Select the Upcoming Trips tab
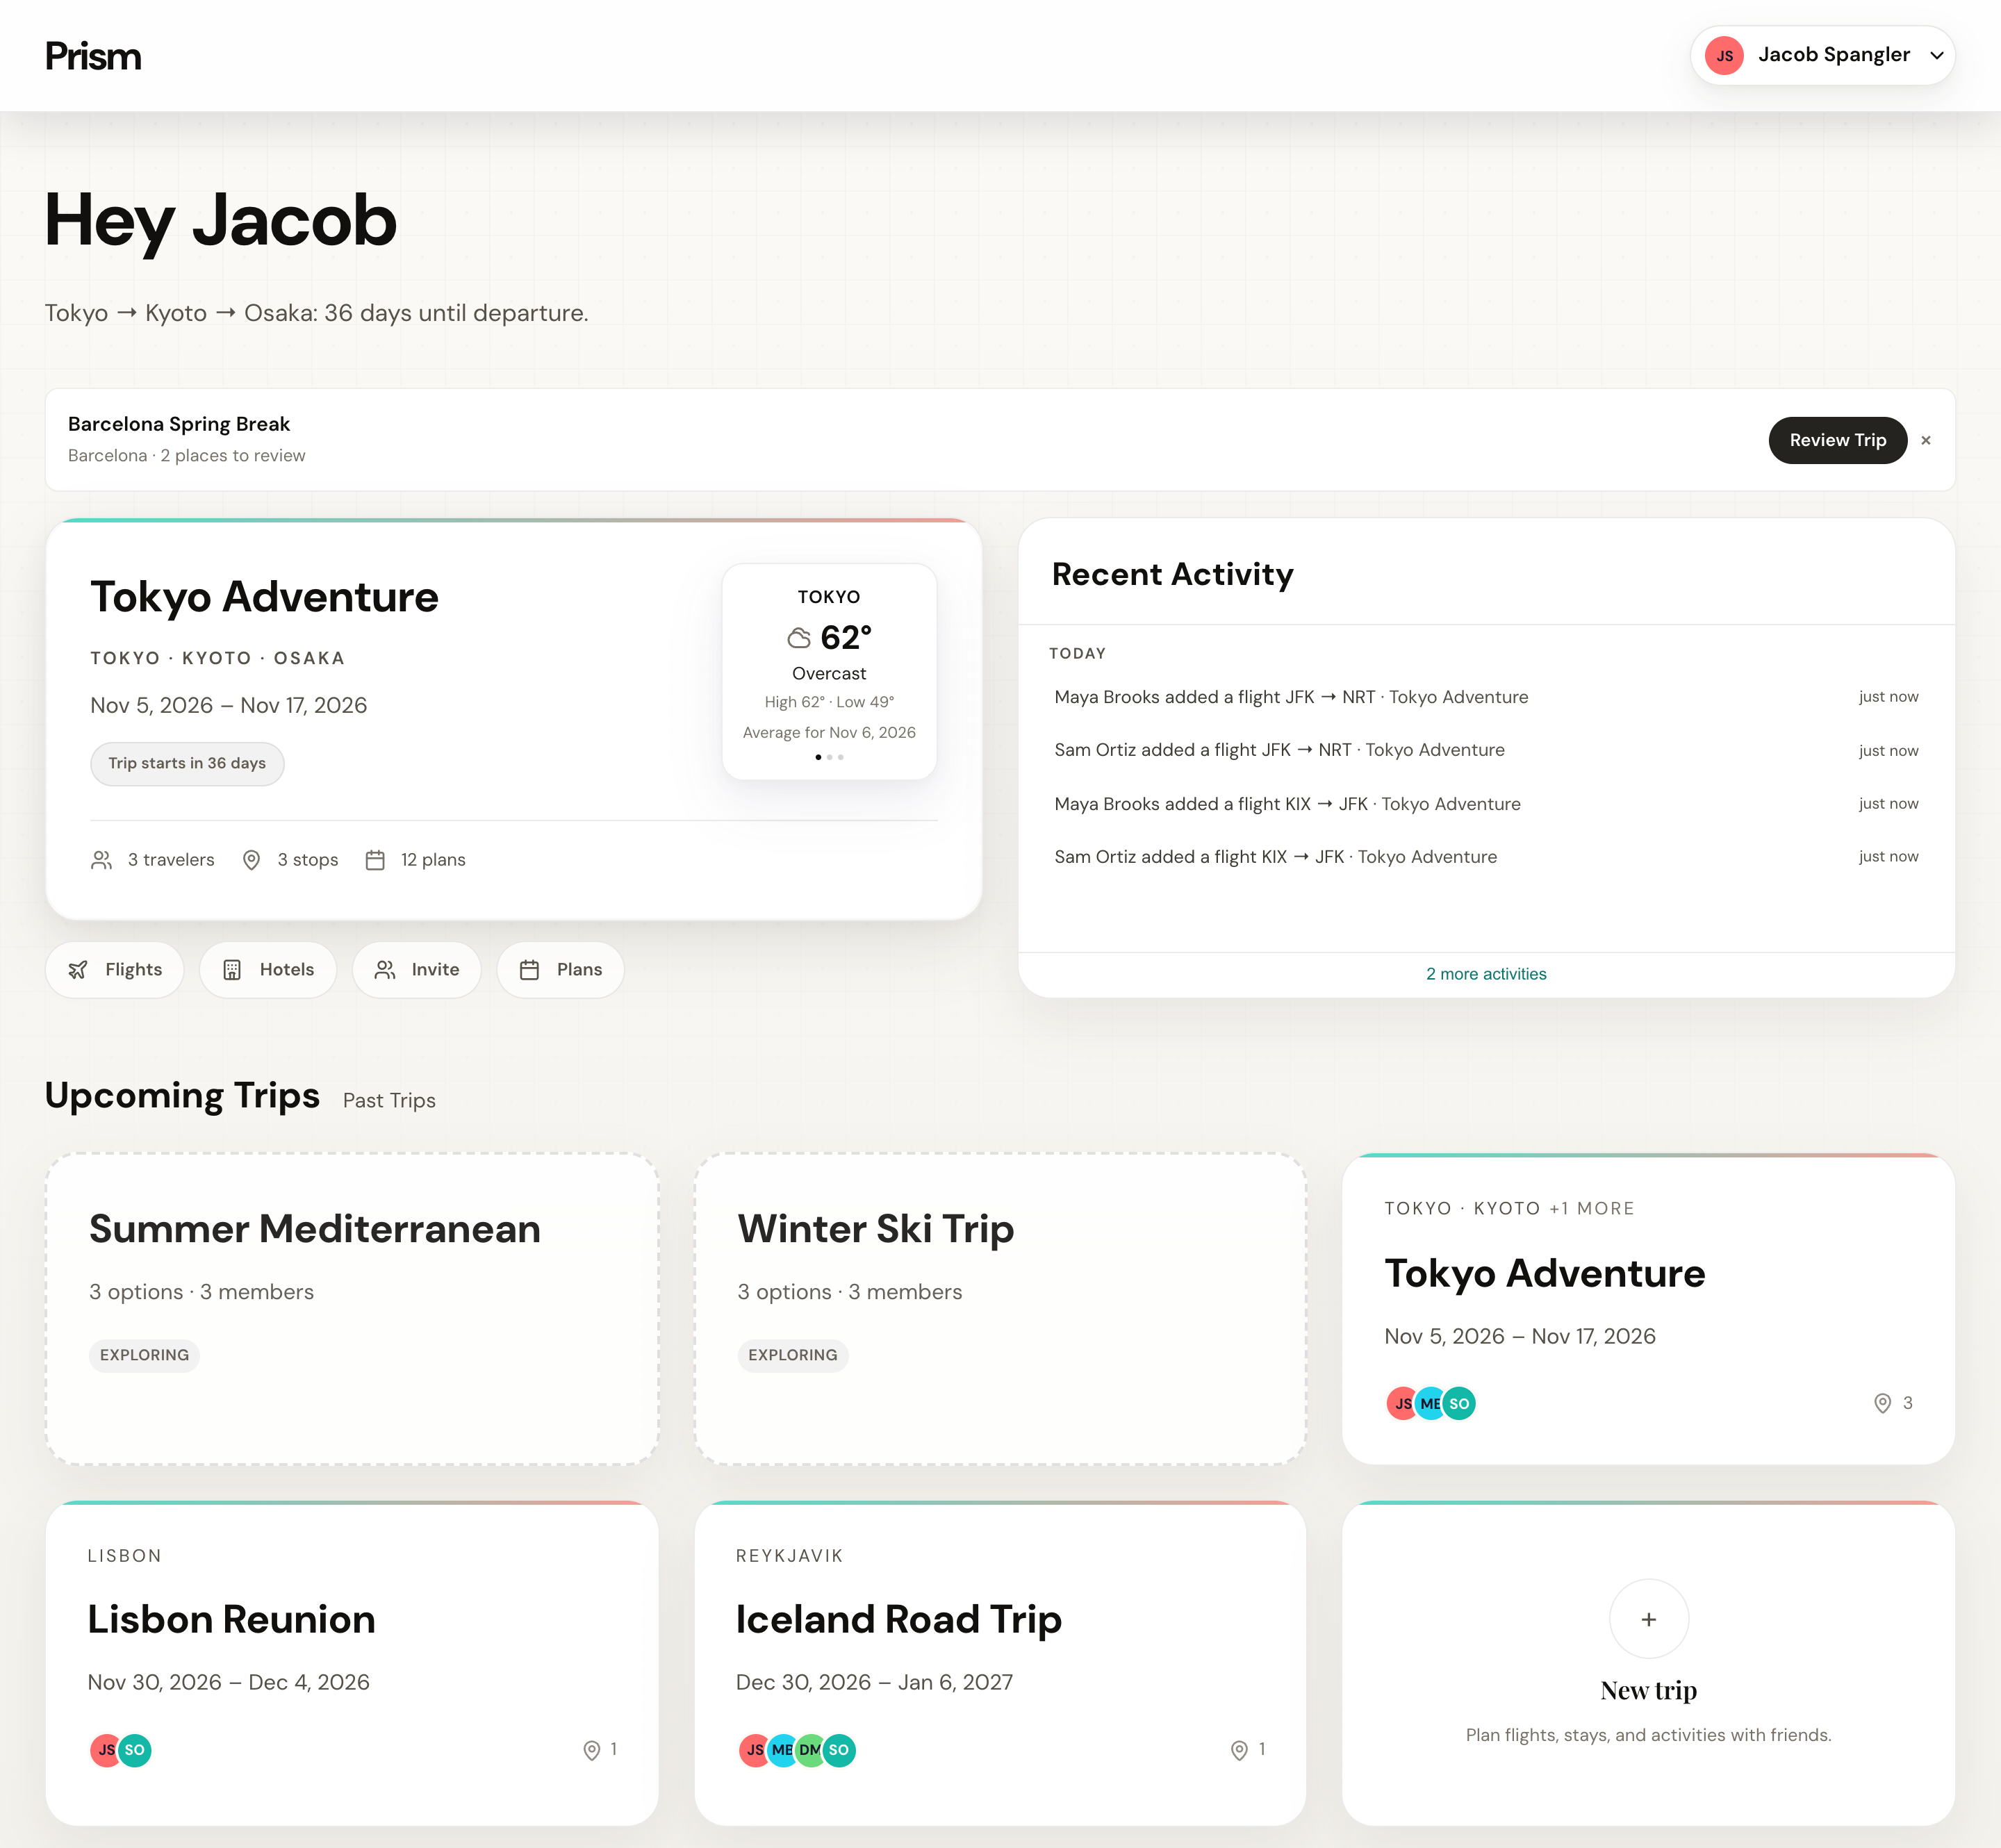 point(182,1095)
